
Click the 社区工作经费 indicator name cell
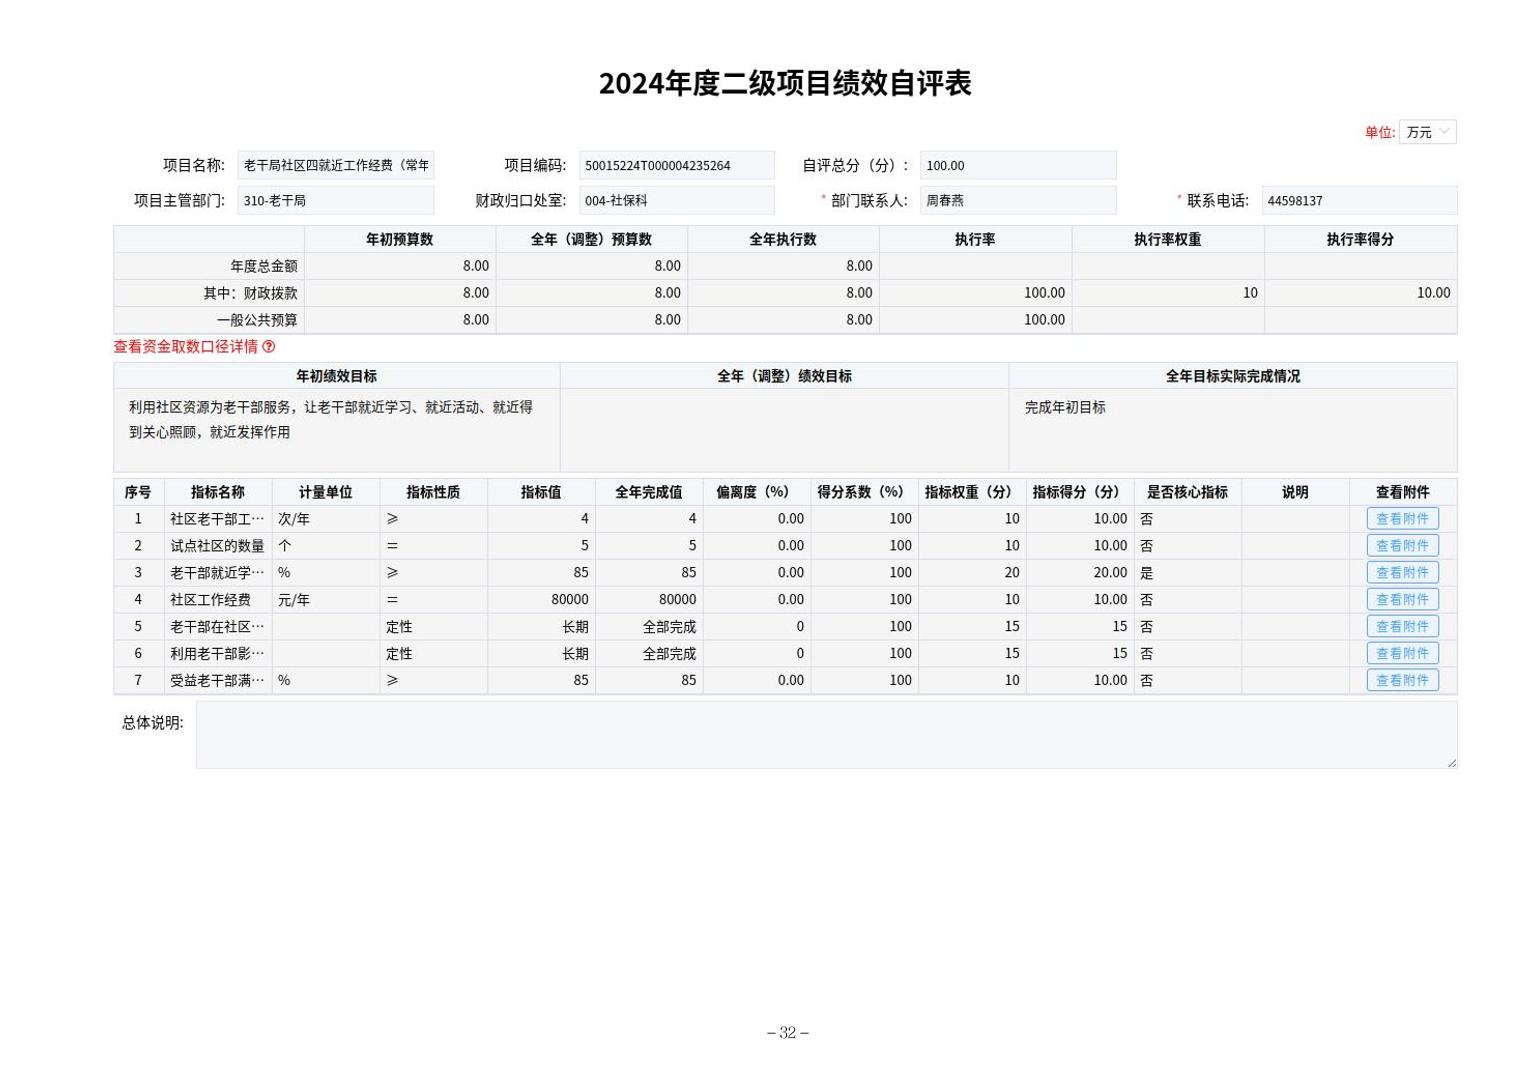tap(218, 599)
